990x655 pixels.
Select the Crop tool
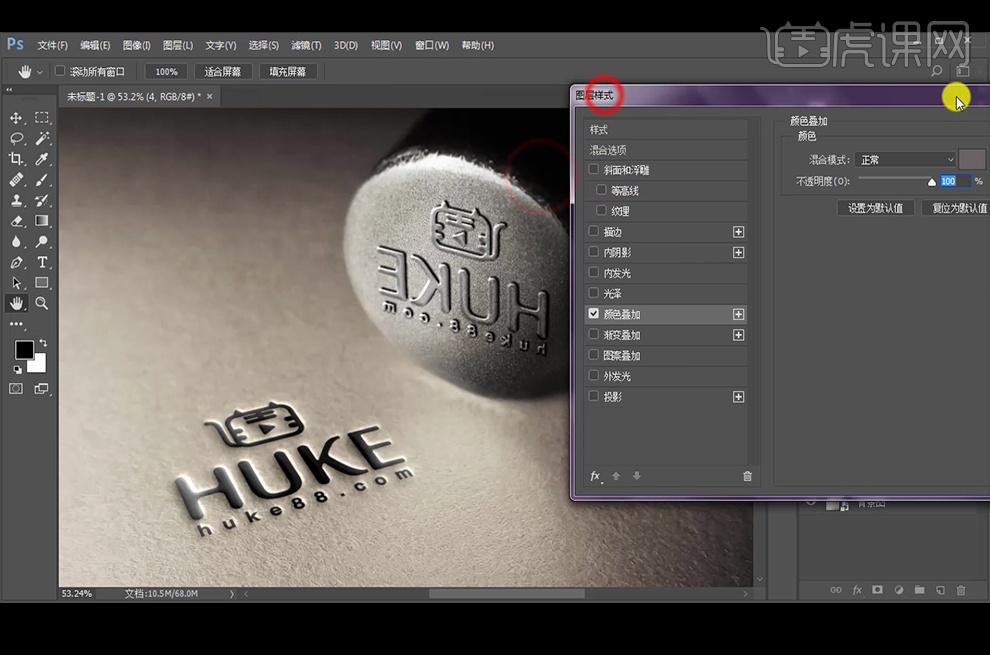pyautogui.click(x=16, y=159)
